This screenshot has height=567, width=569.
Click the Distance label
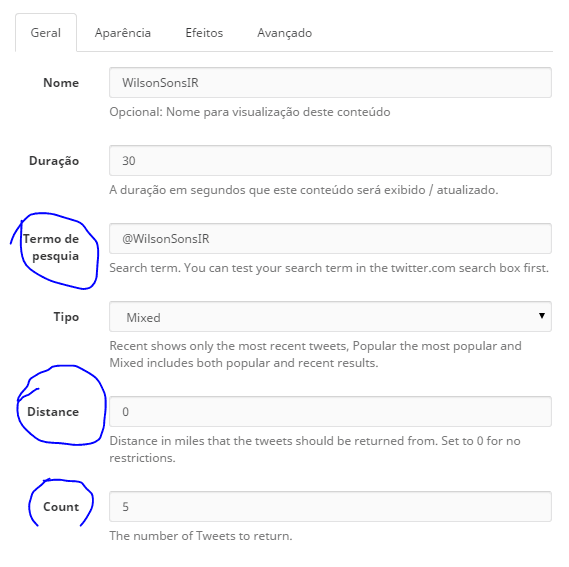53,412
